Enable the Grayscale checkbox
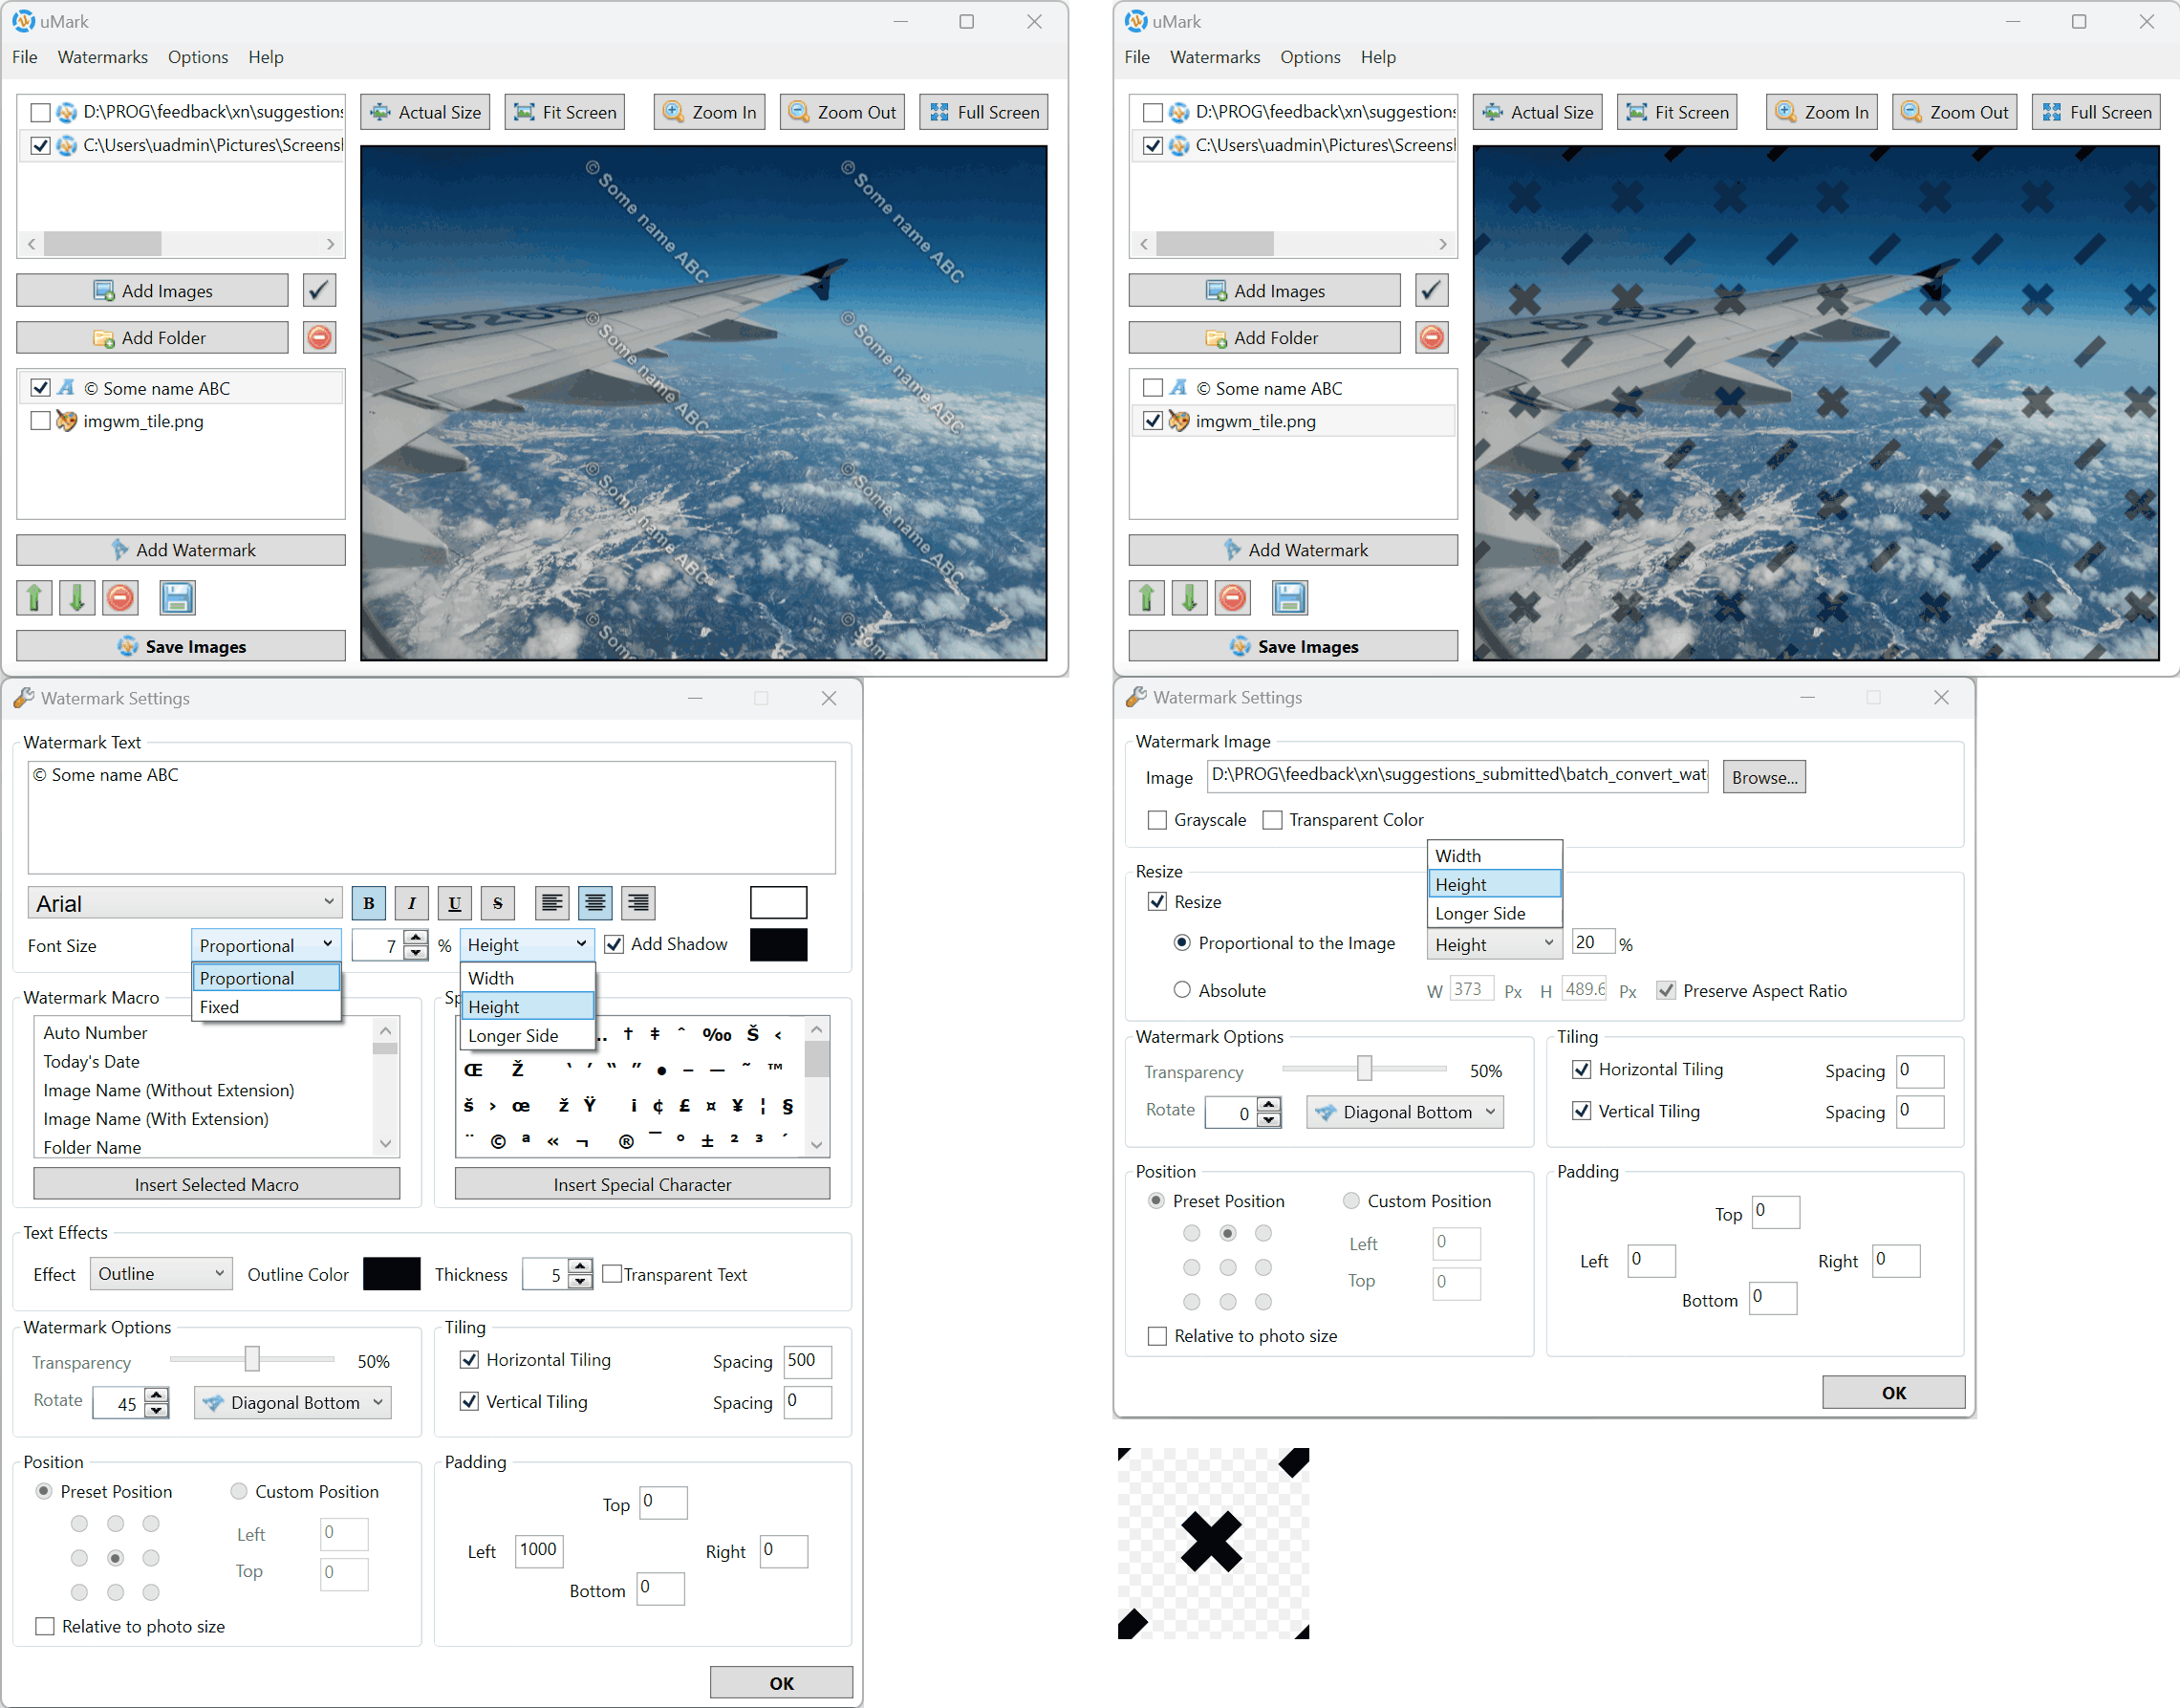 coord(1157,820)
